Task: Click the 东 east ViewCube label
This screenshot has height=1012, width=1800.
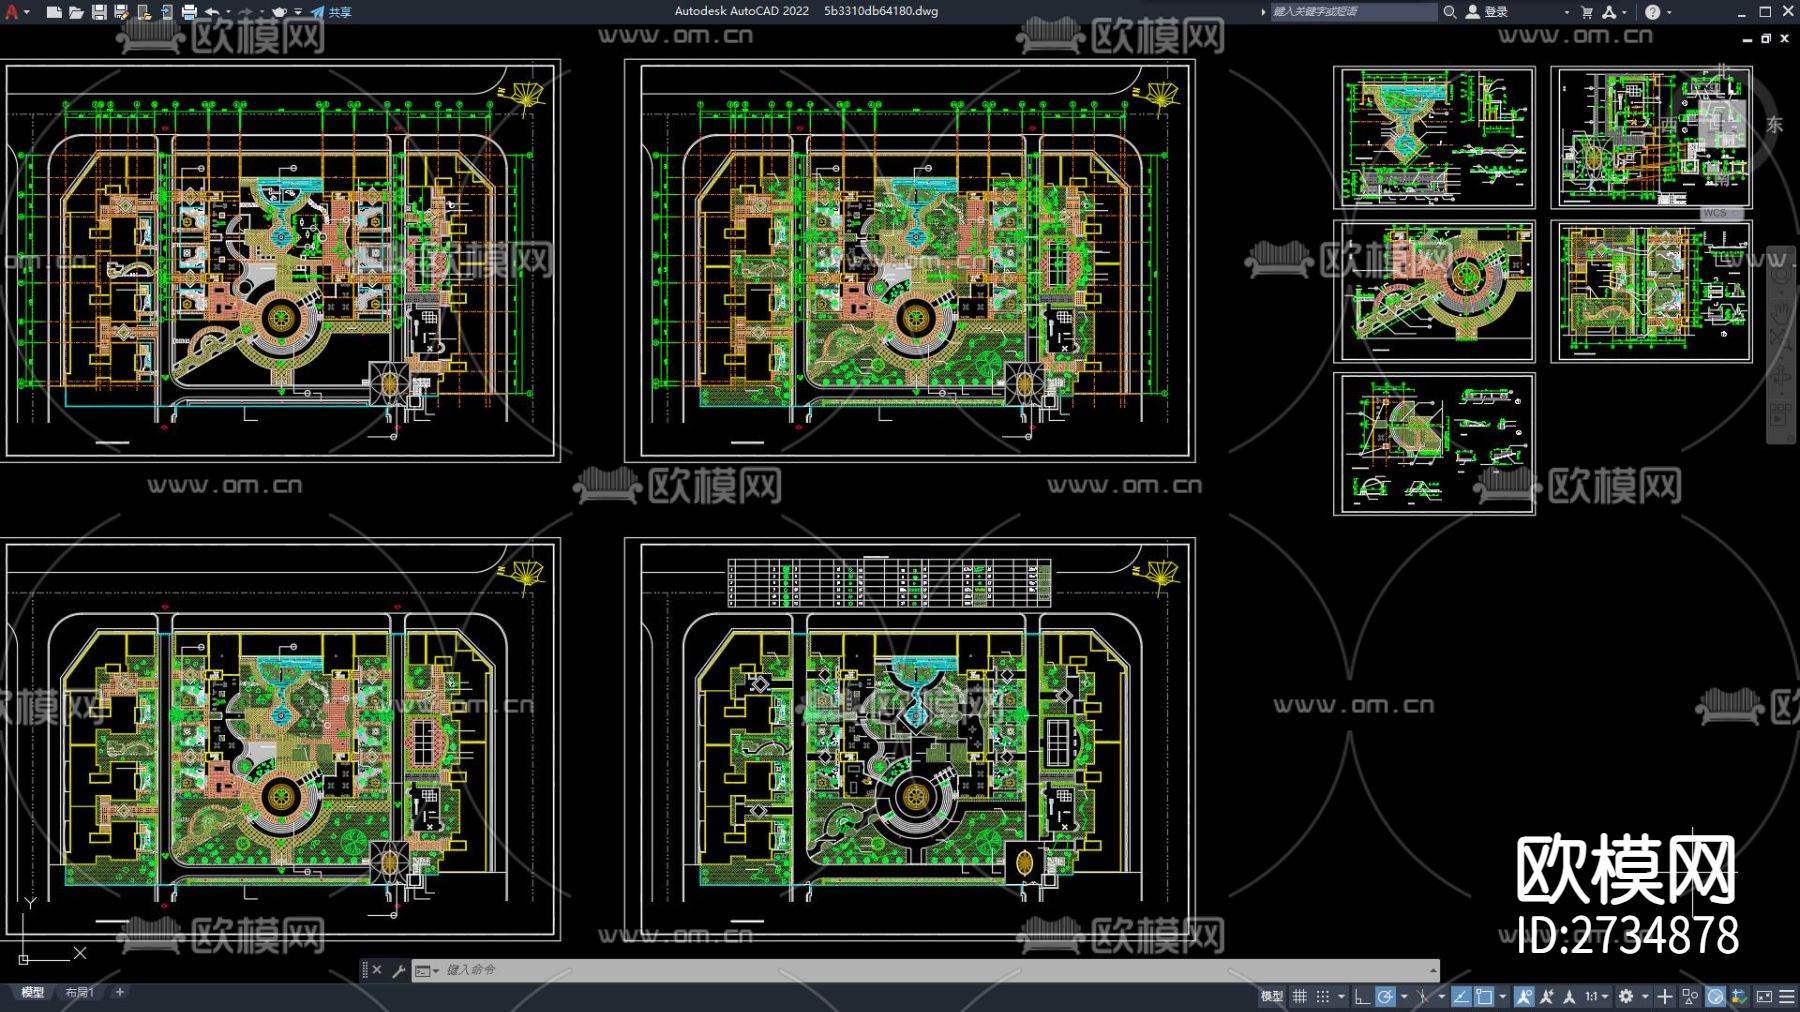Action: [1774, 125]
